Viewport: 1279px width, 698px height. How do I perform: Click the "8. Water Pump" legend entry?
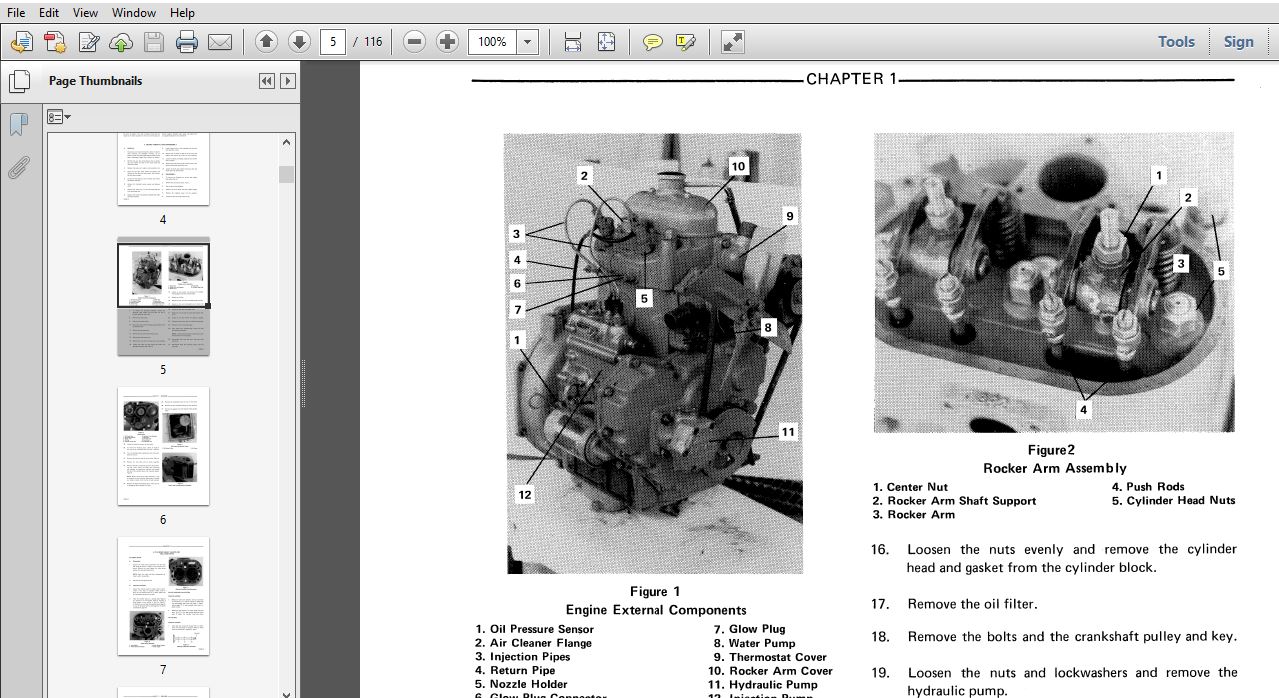tap(754, 643)
